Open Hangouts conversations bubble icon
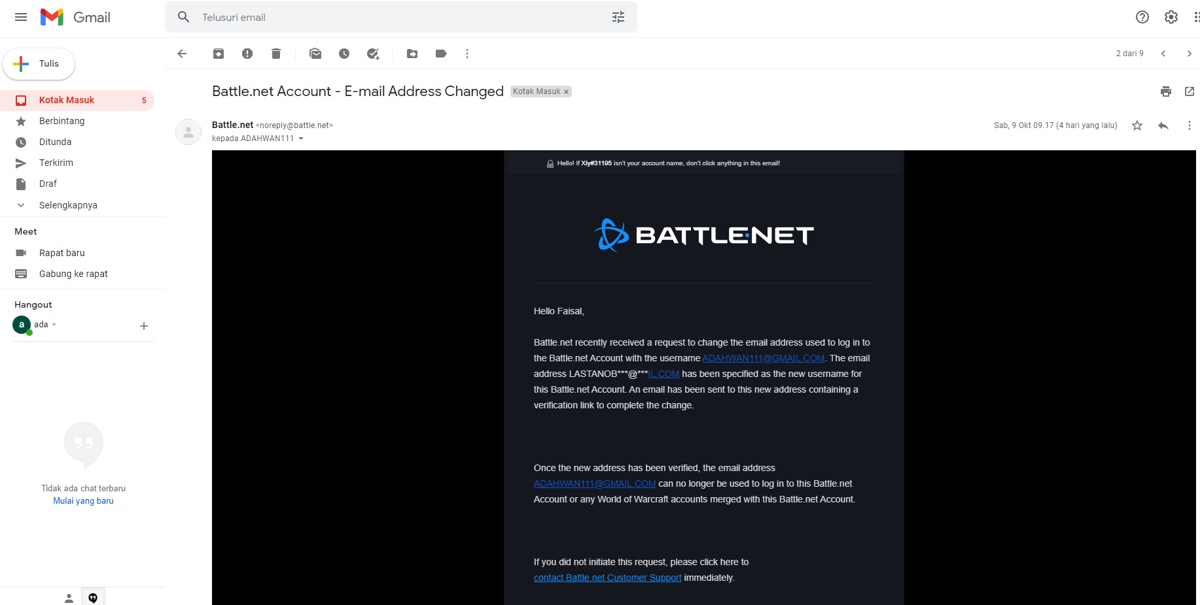The image size is (1200, 605). click(x=93, y=598)
